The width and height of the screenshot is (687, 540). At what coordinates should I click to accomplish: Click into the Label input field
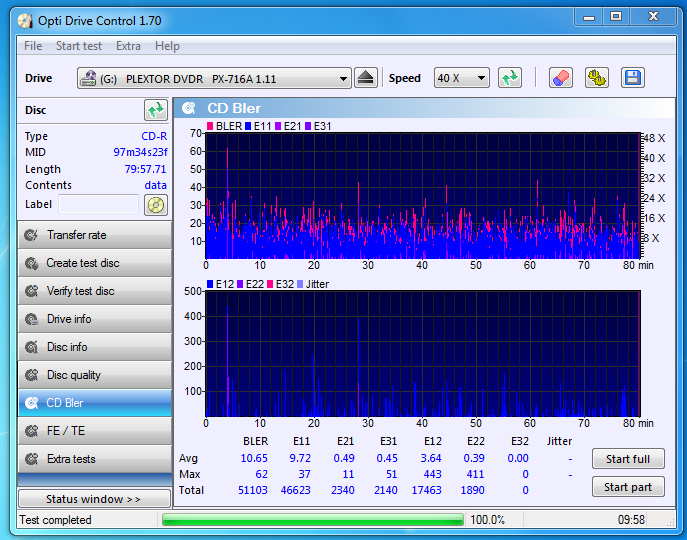pos(99,204)
